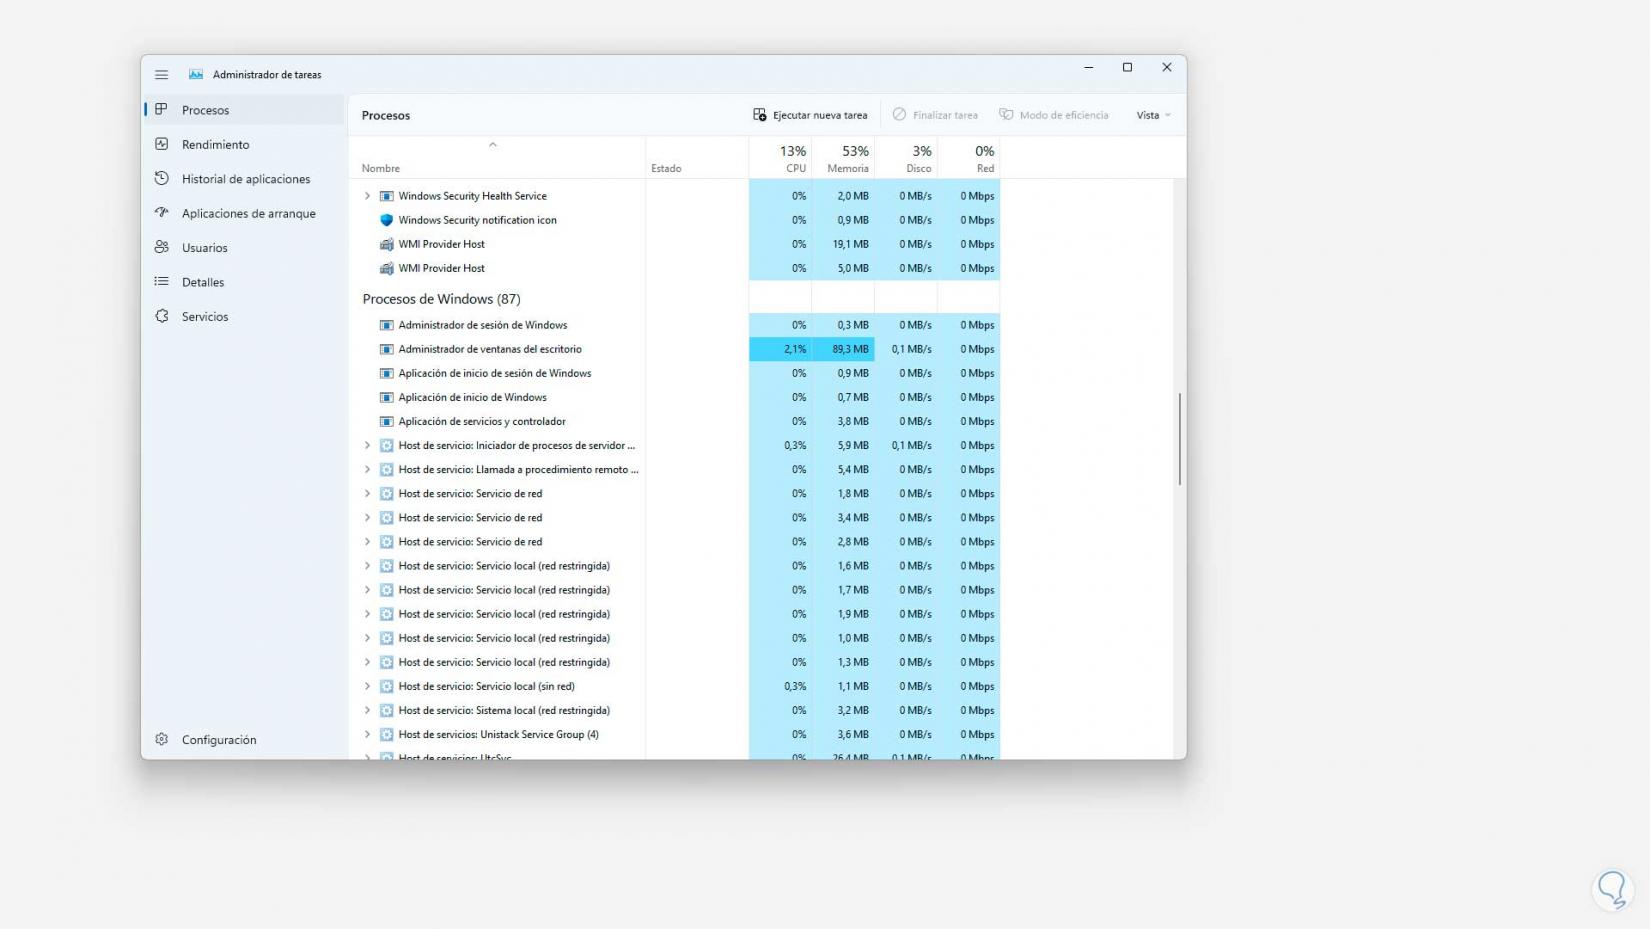Click icon of WMI Provider Host using 5,0 MB
The image size is (1650, 929).
(x=387, y=268)
